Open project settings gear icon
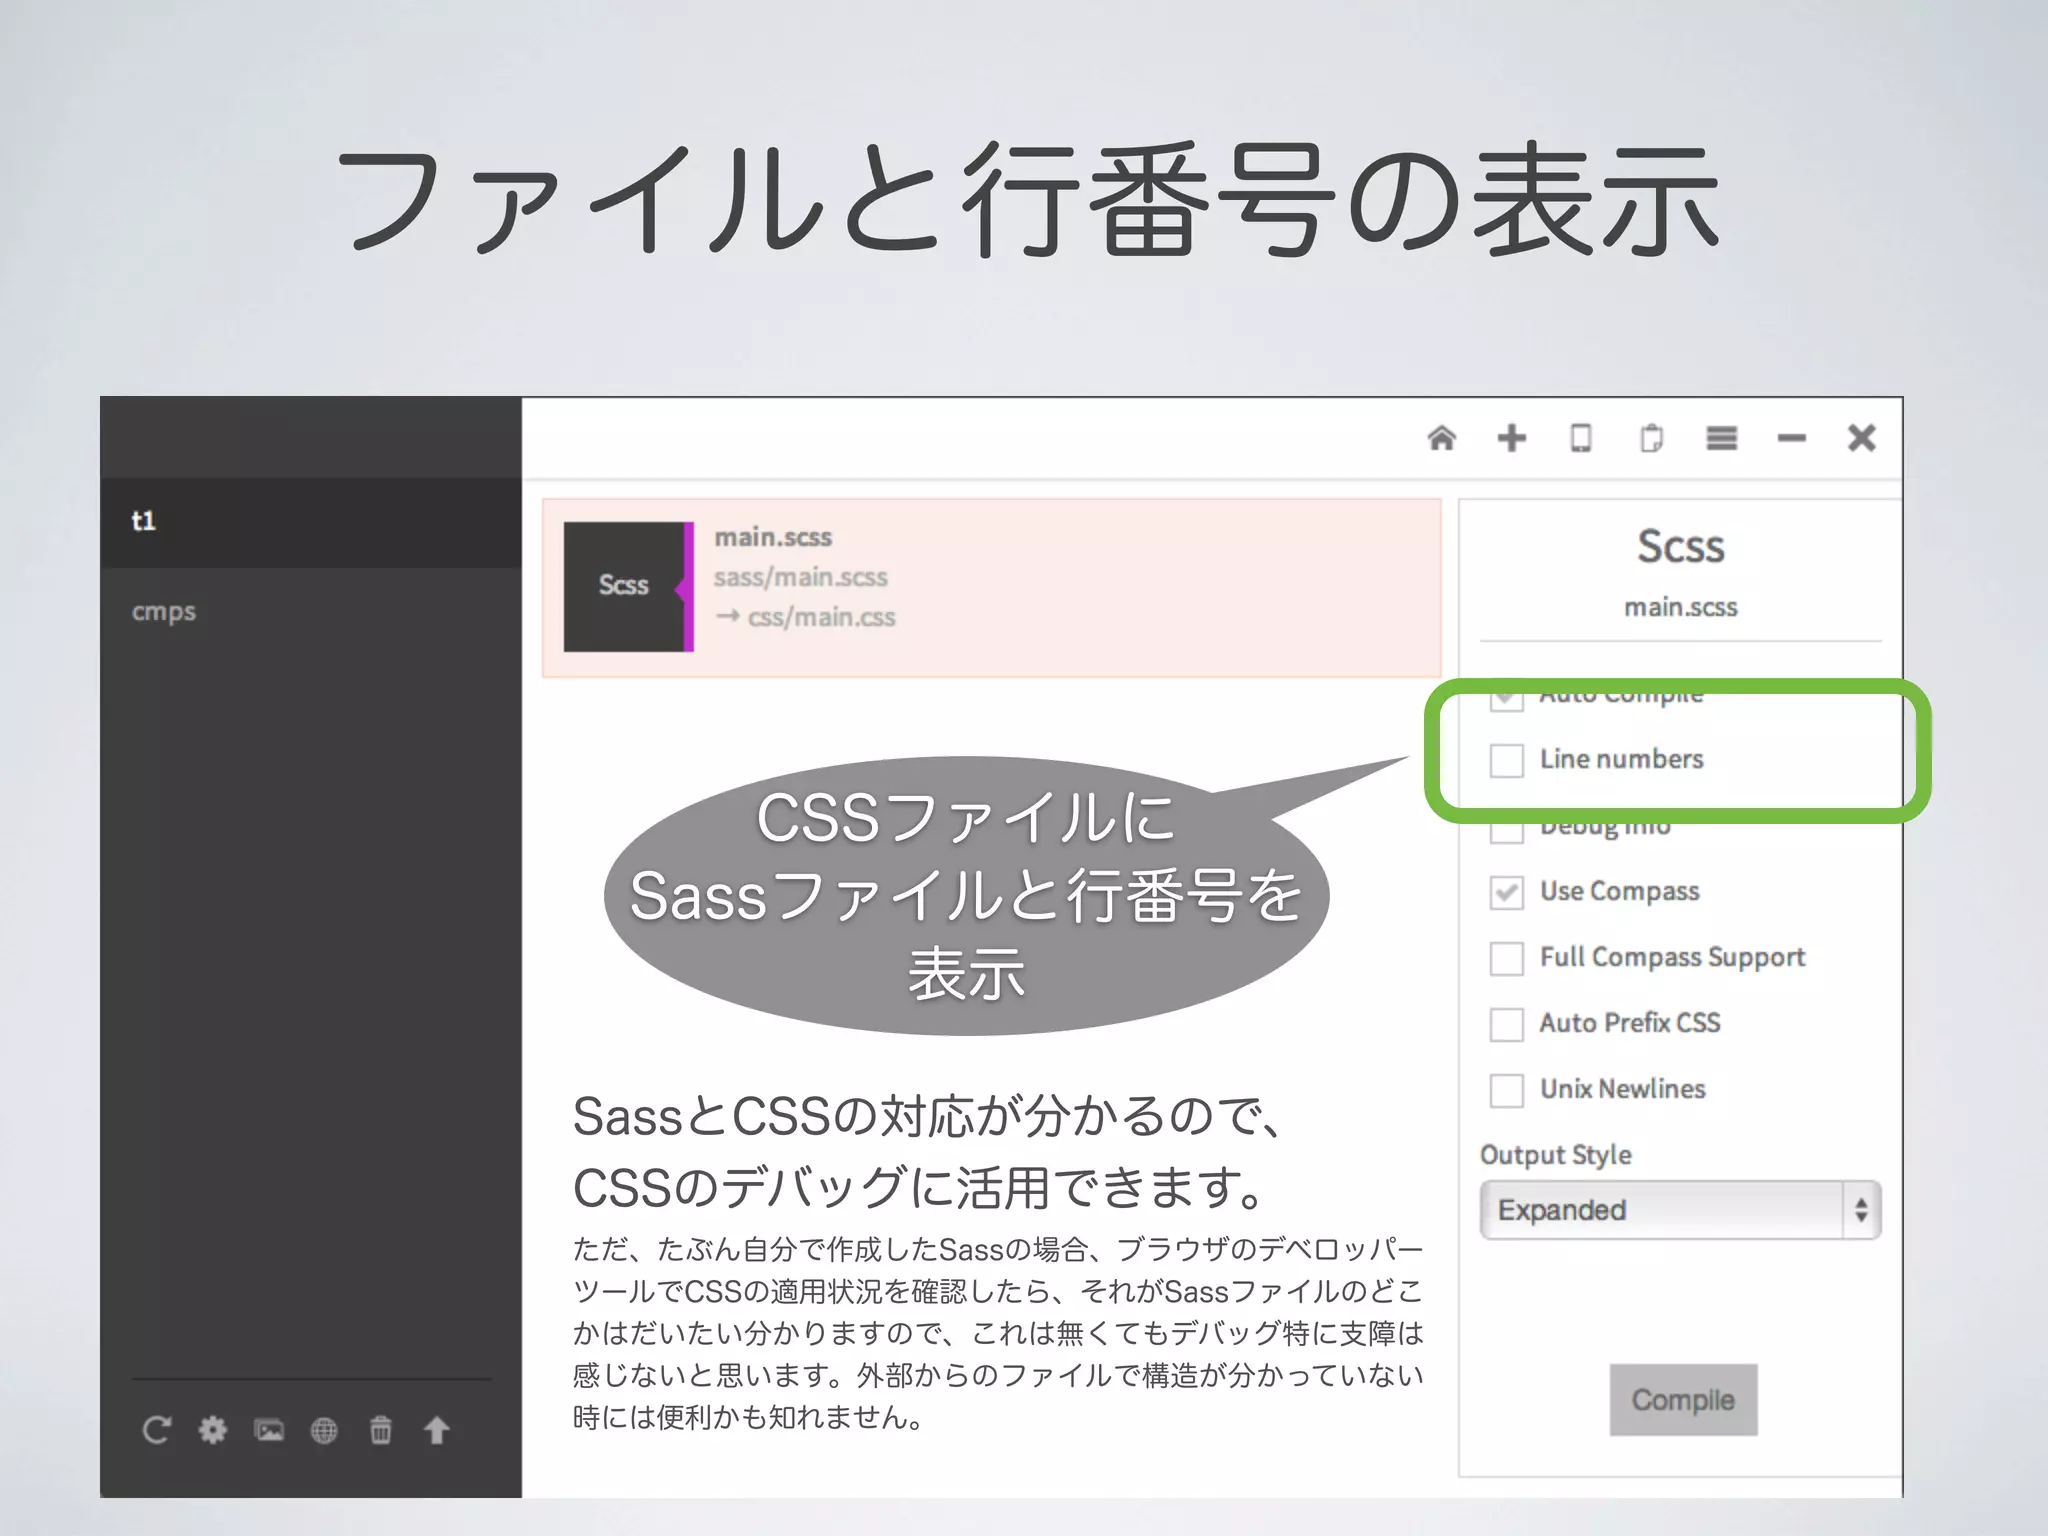2048x1536 pixels. 212,1430
